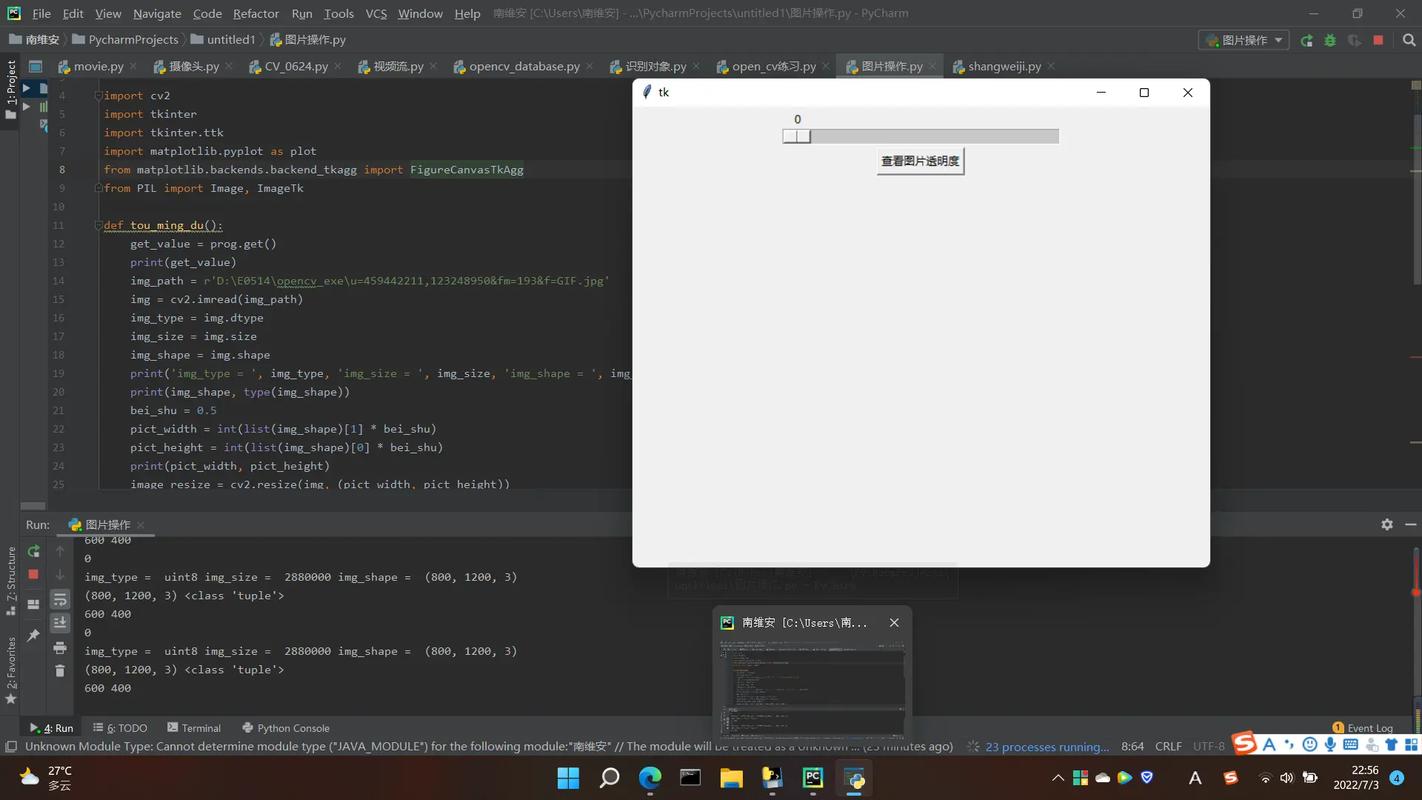The width and height of the screenshot is (1422, 800).
Task: Clear all console output with trash icon
Action: click(59, 670)
